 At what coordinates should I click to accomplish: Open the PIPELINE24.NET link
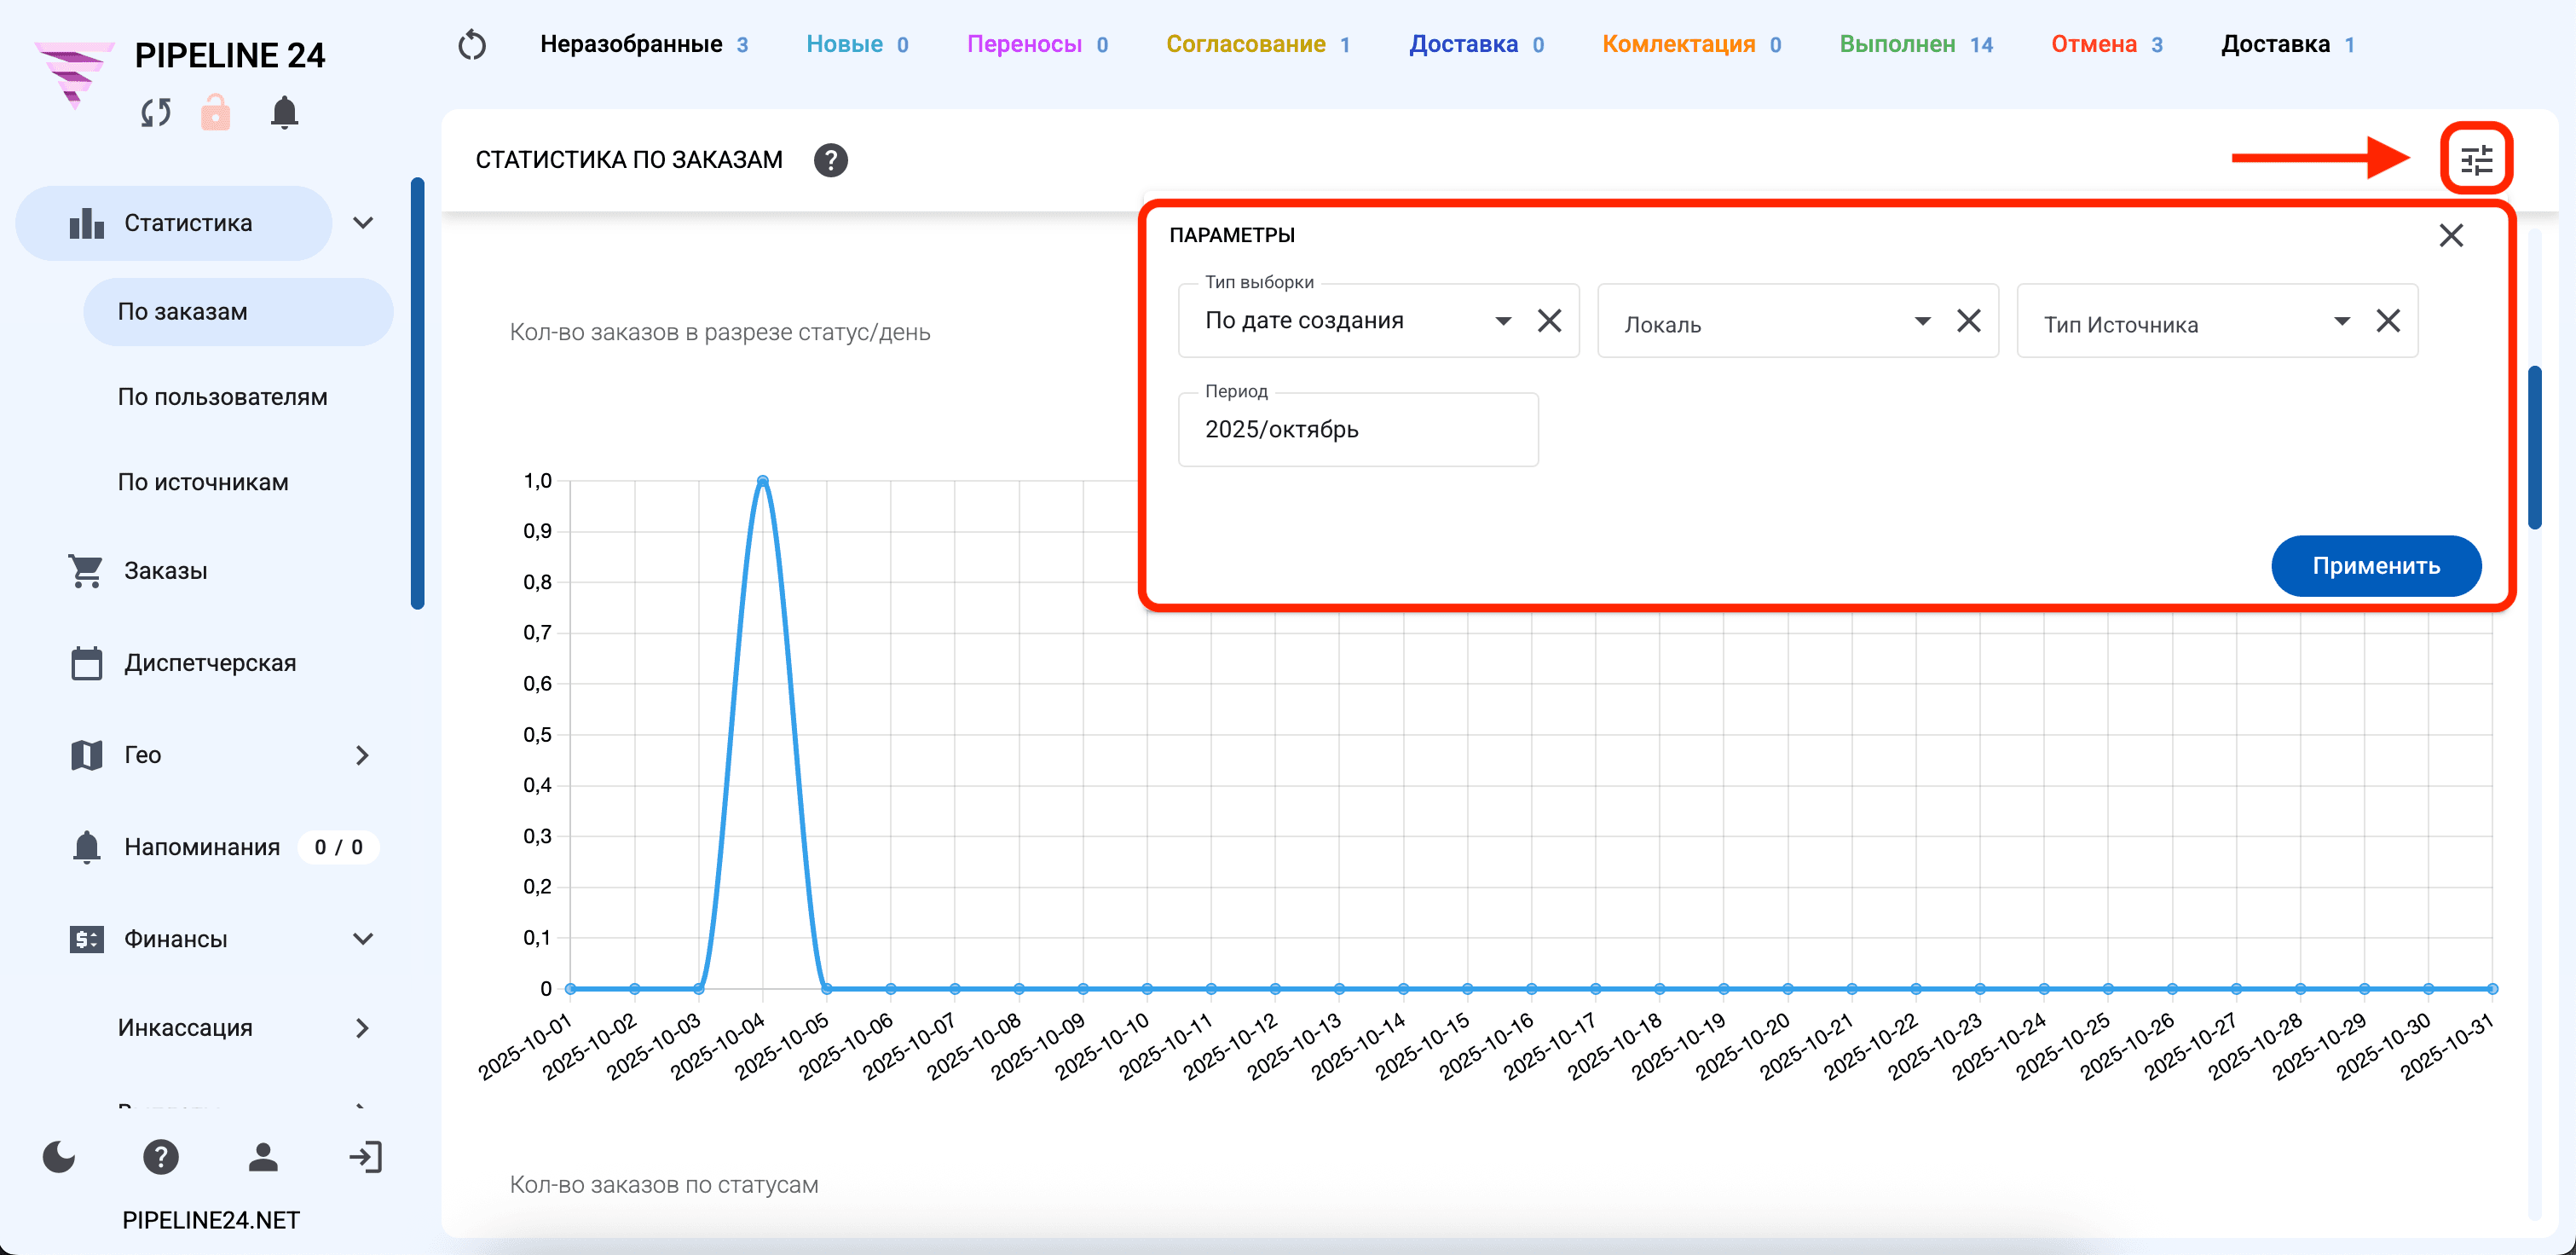211,1220
